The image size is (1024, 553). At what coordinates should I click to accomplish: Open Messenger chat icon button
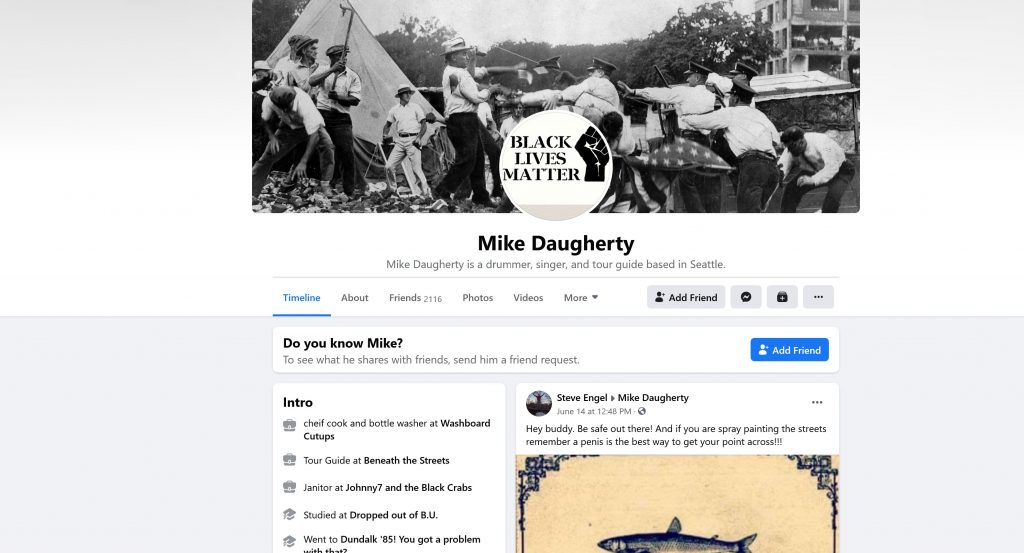click(746, 297)
